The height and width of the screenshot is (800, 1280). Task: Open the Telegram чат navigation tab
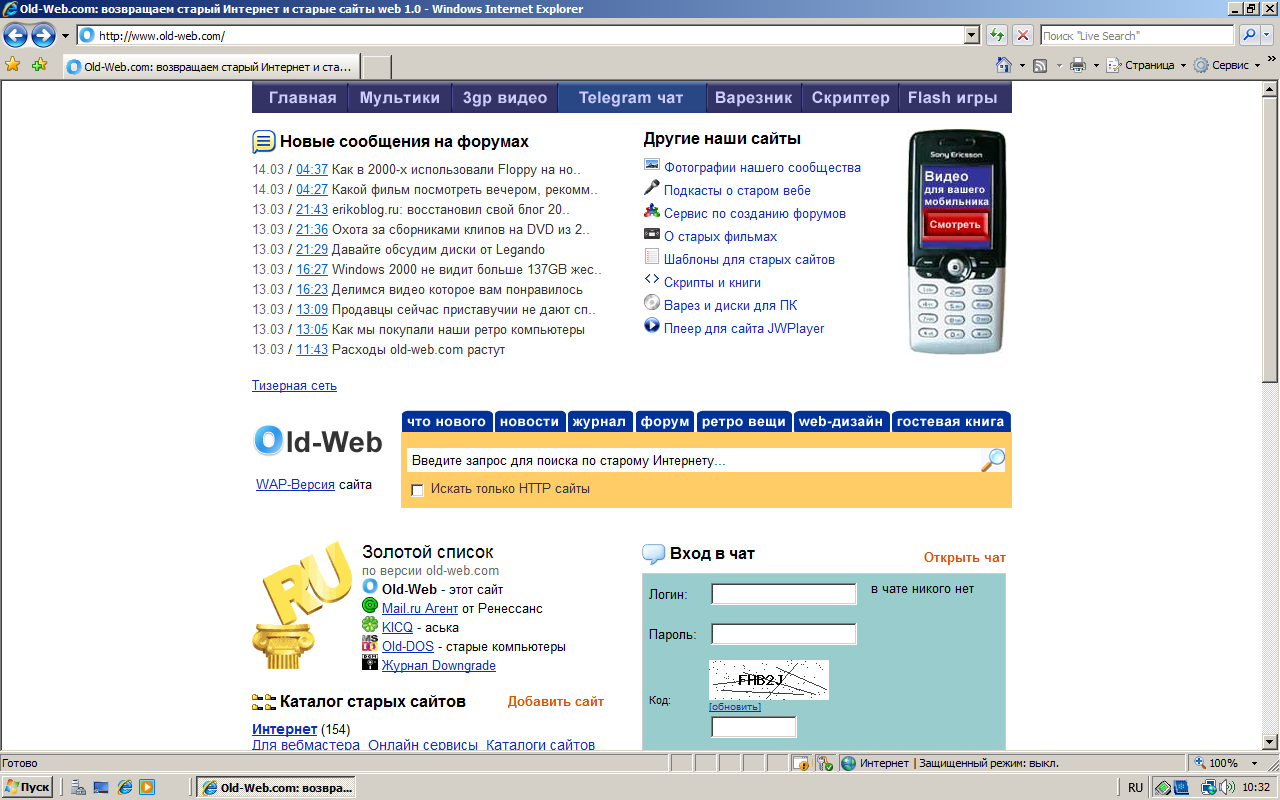(631, 98)
